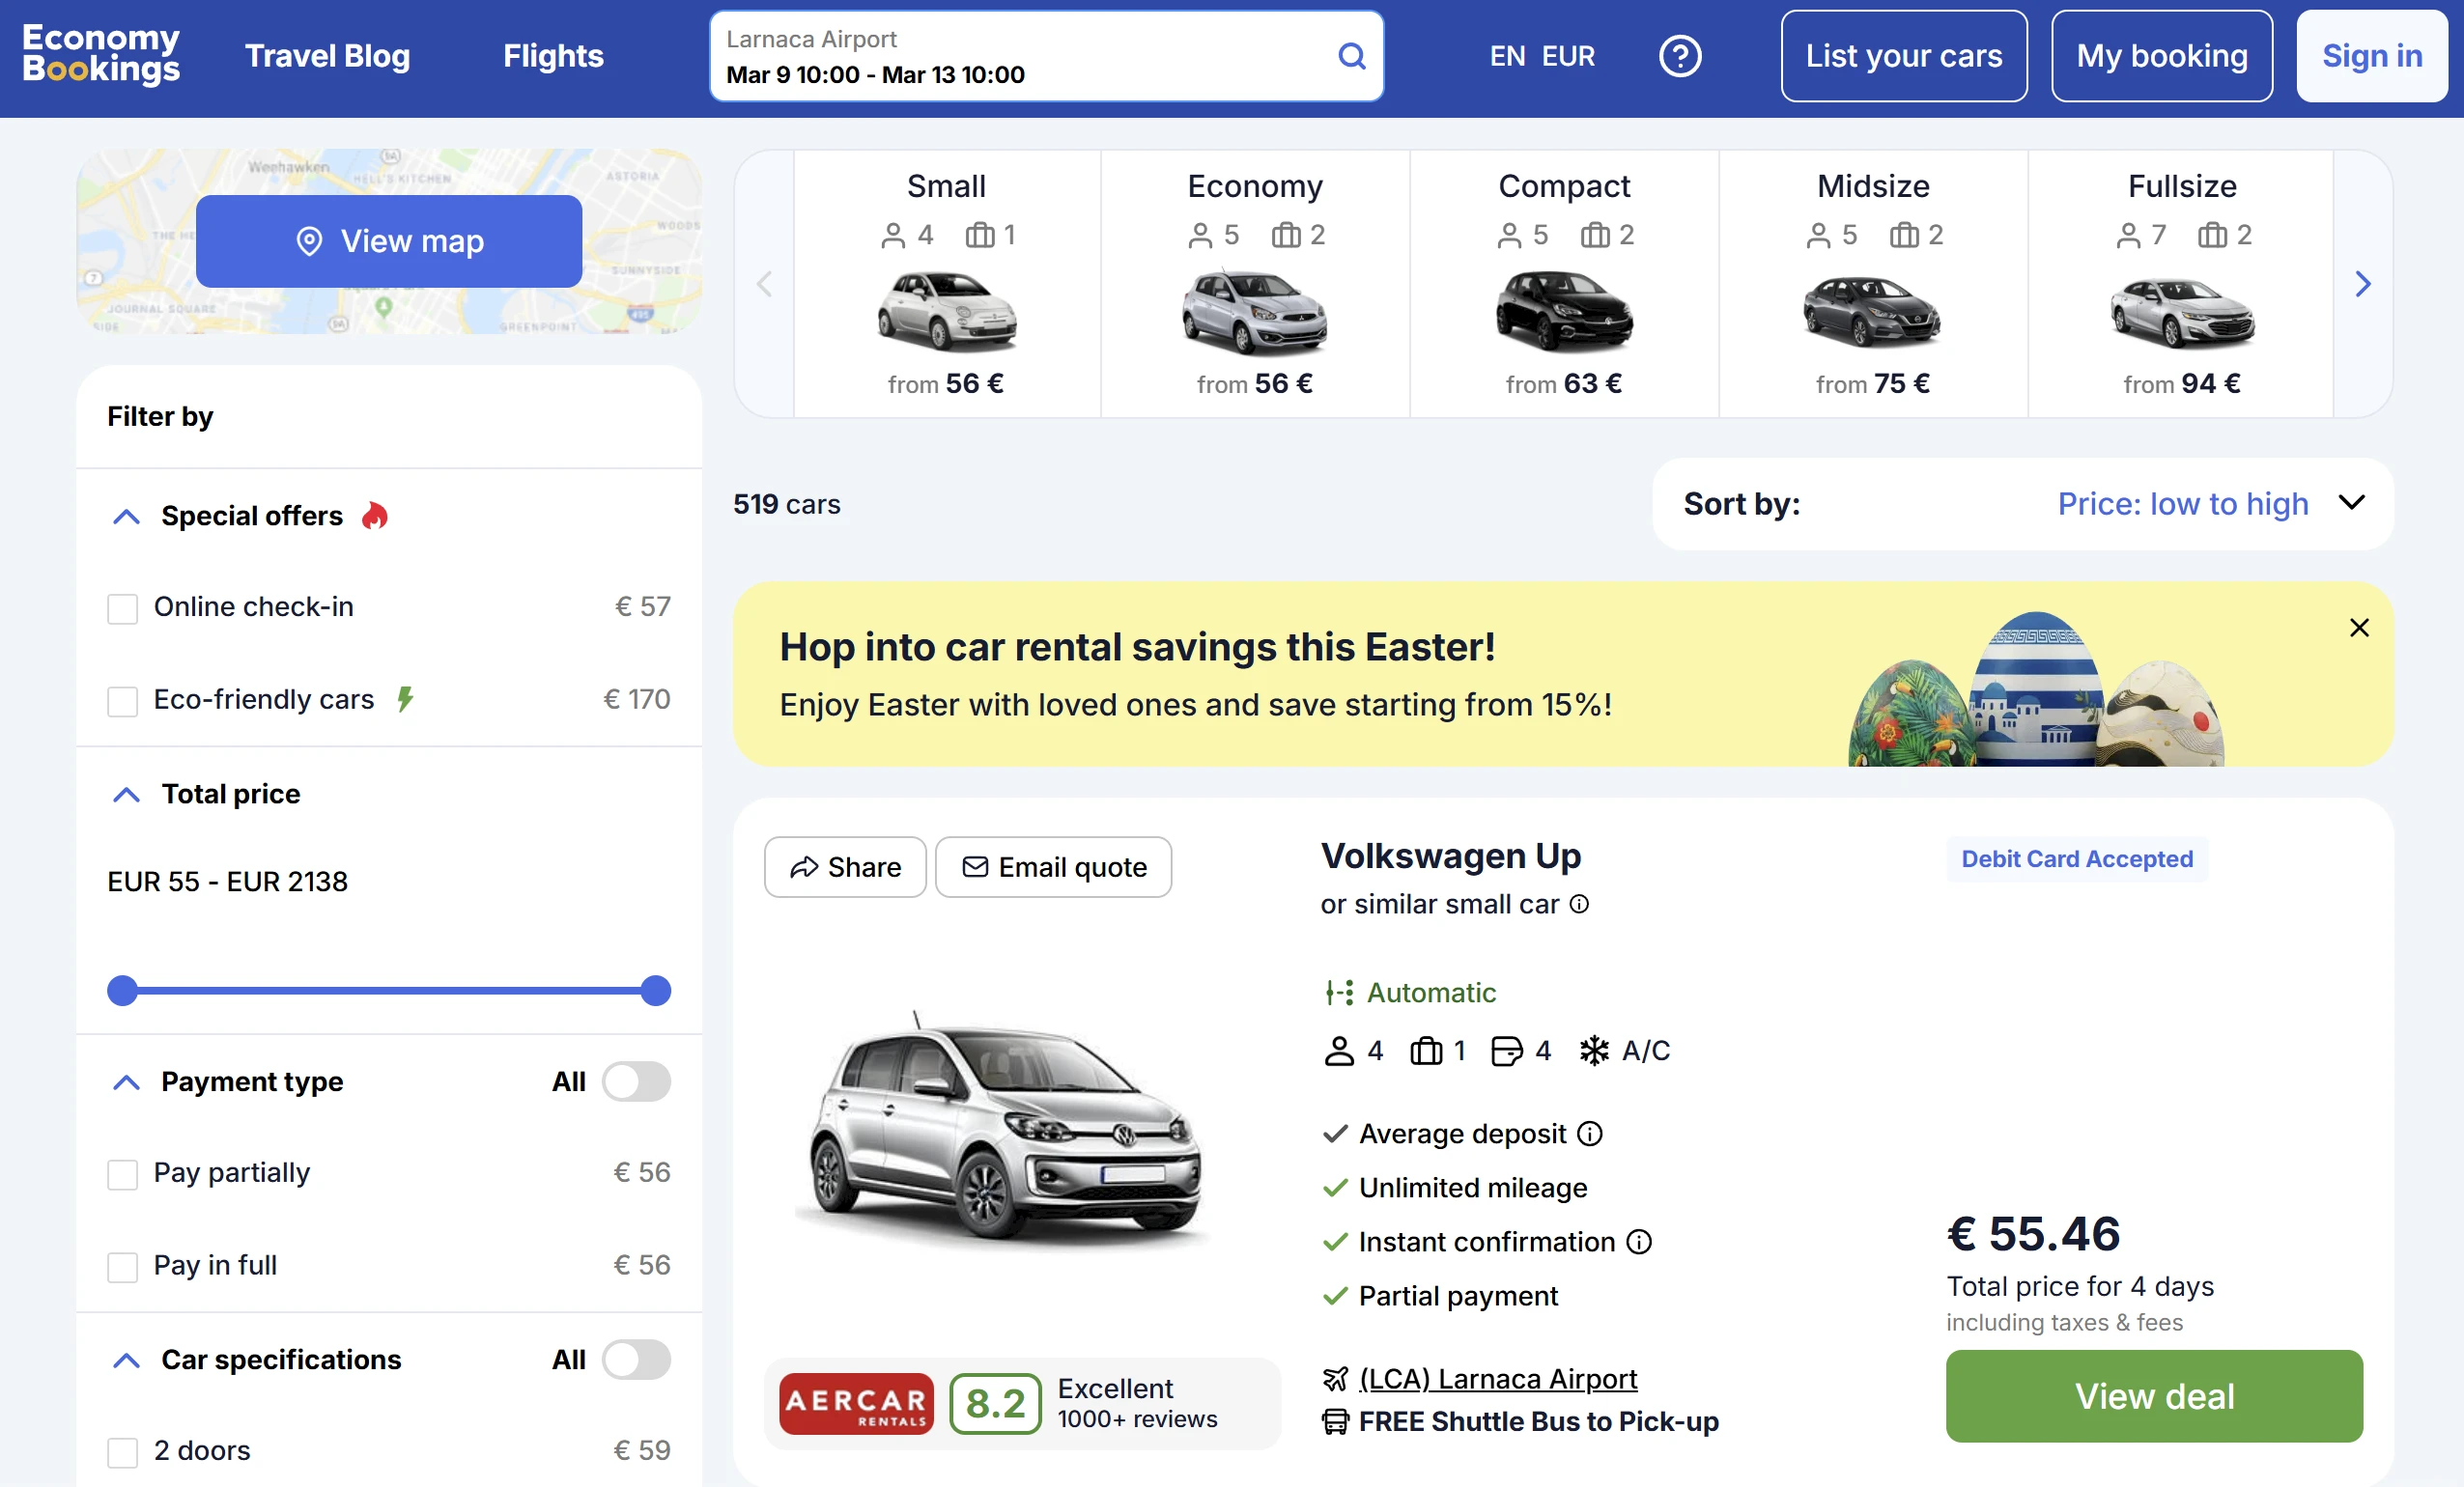Click the Economy Bookings logo
Screen dimensions: 2464x1487
tap(101, 54)
